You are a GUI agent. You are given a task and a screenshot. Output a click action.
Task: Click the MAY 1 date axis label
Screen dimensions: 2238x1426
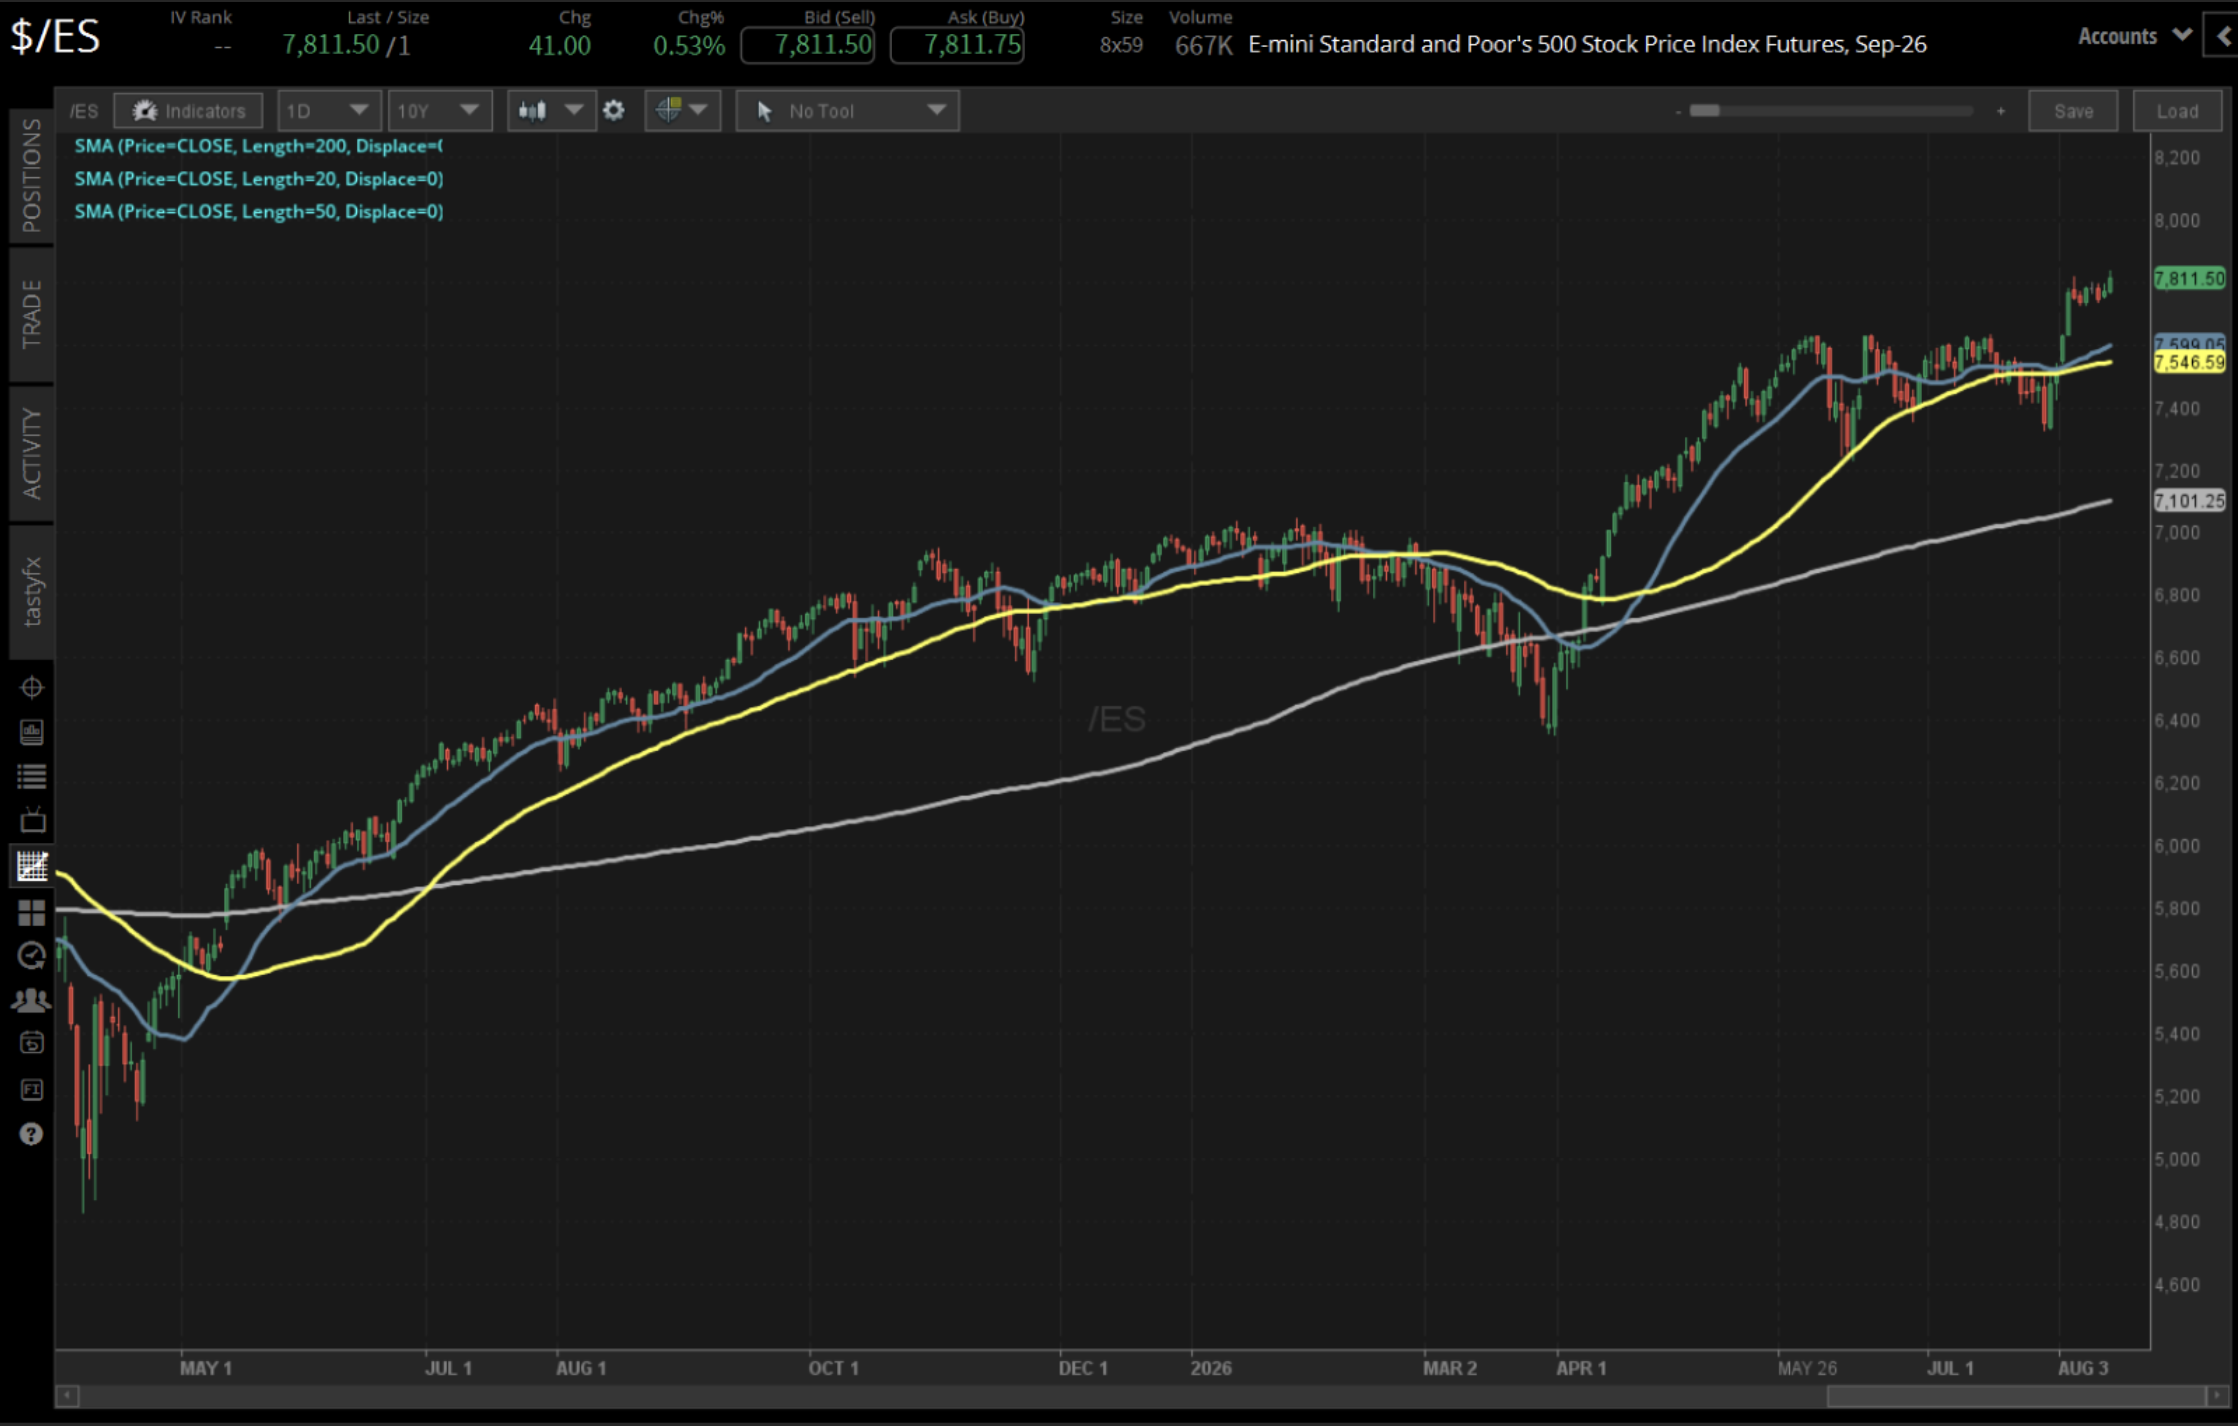pos(206,1367)
